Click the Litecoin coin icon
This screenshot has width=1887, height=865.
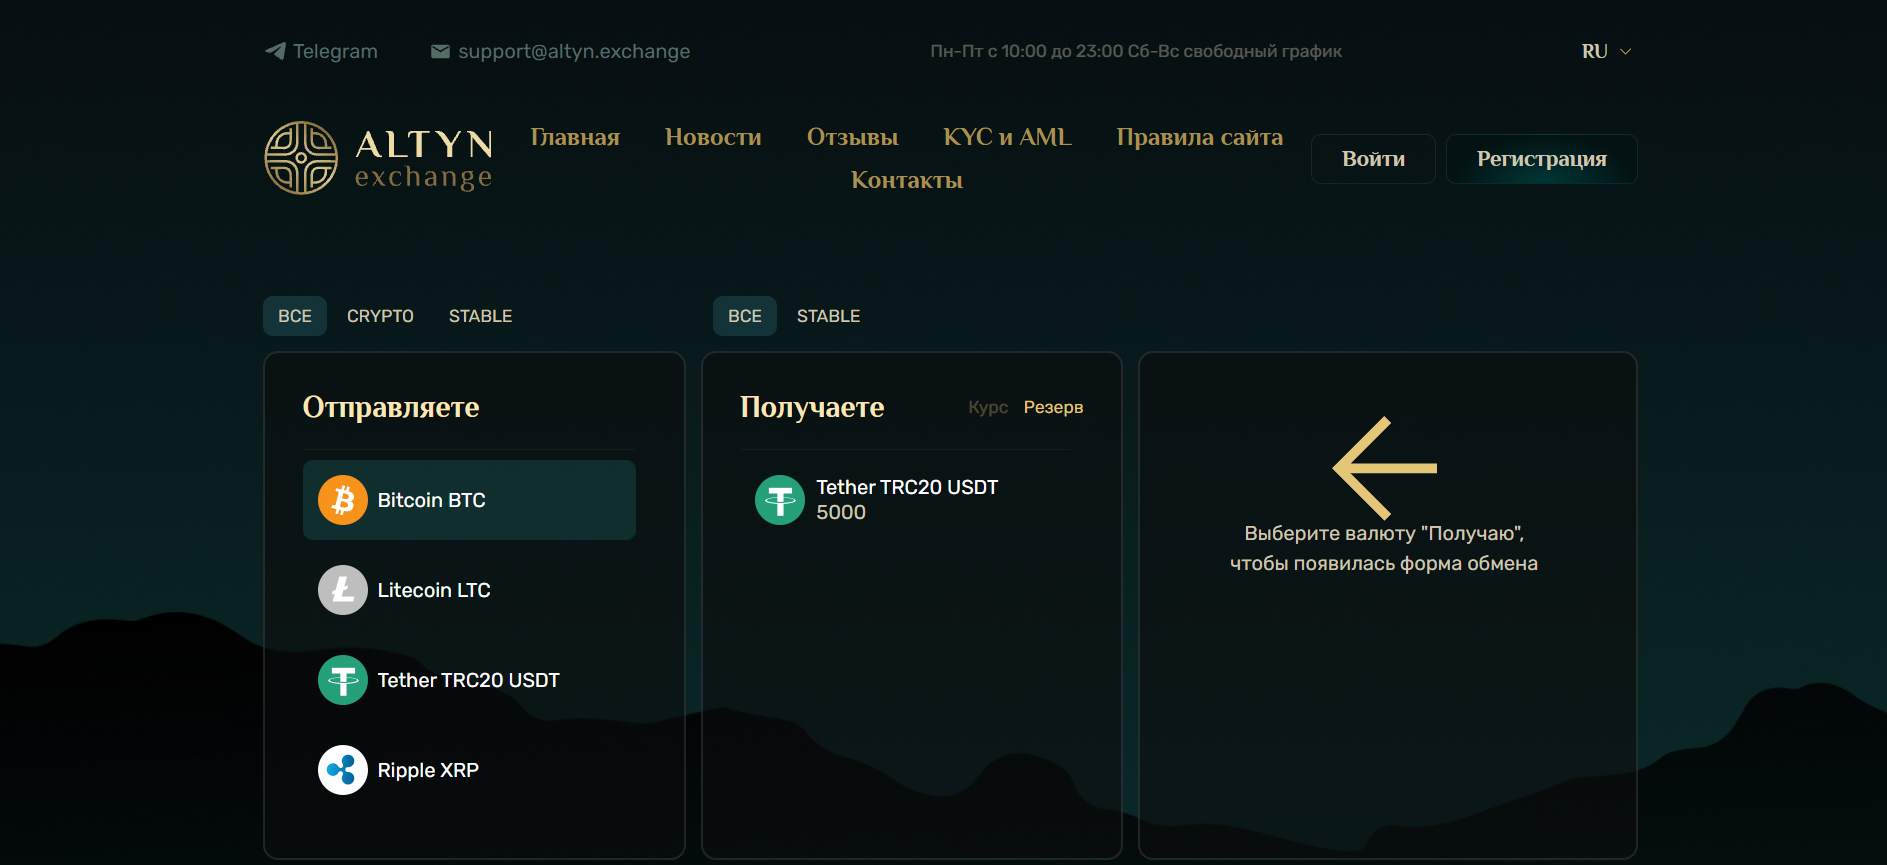pos(343,590)
